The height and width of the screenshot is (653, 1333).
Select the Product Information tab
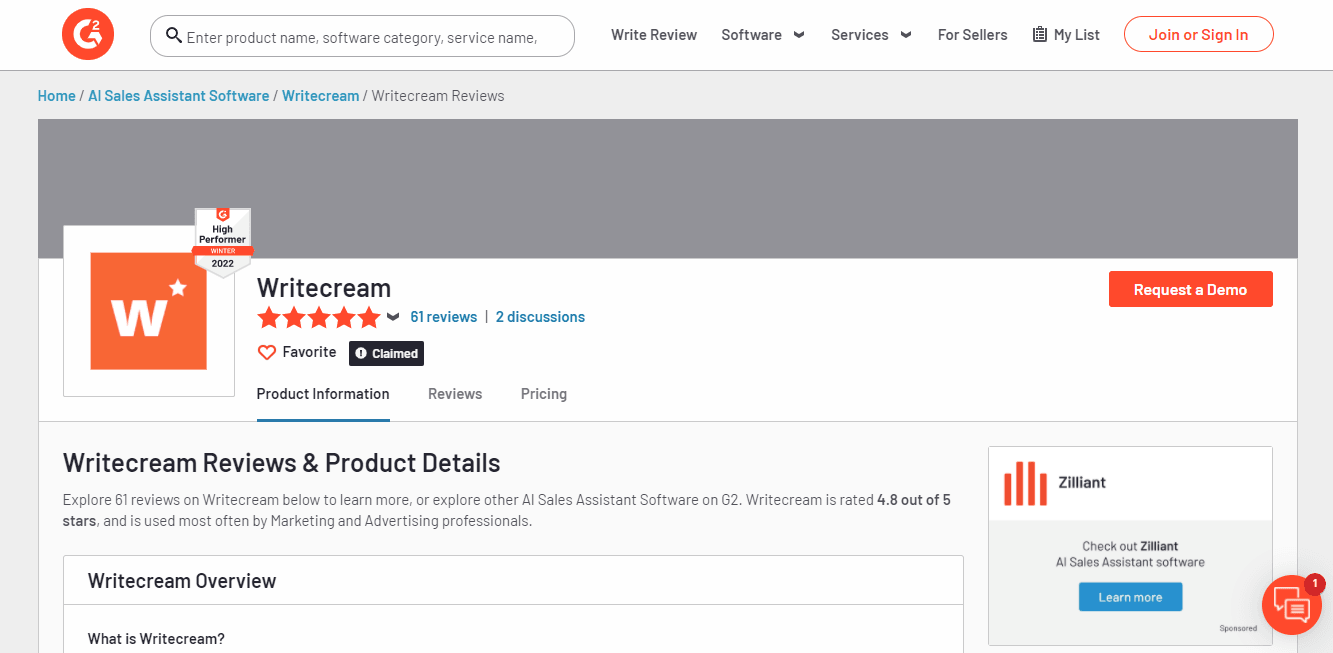point(323,394)
